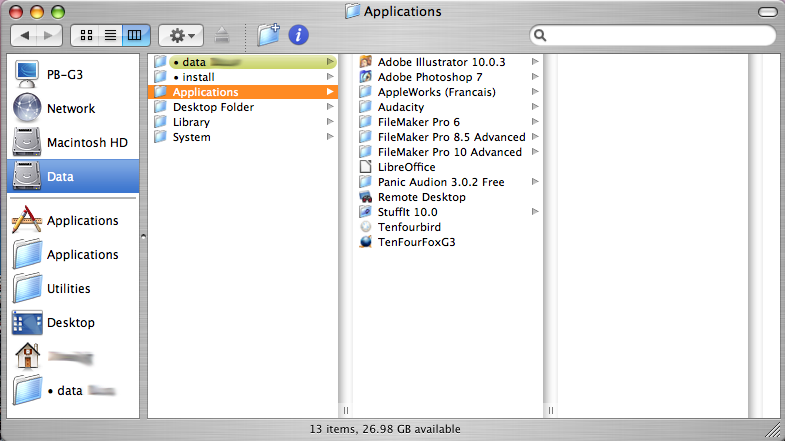Switch to icon view mode
The image size is (785, 441).
click(87, 35)
